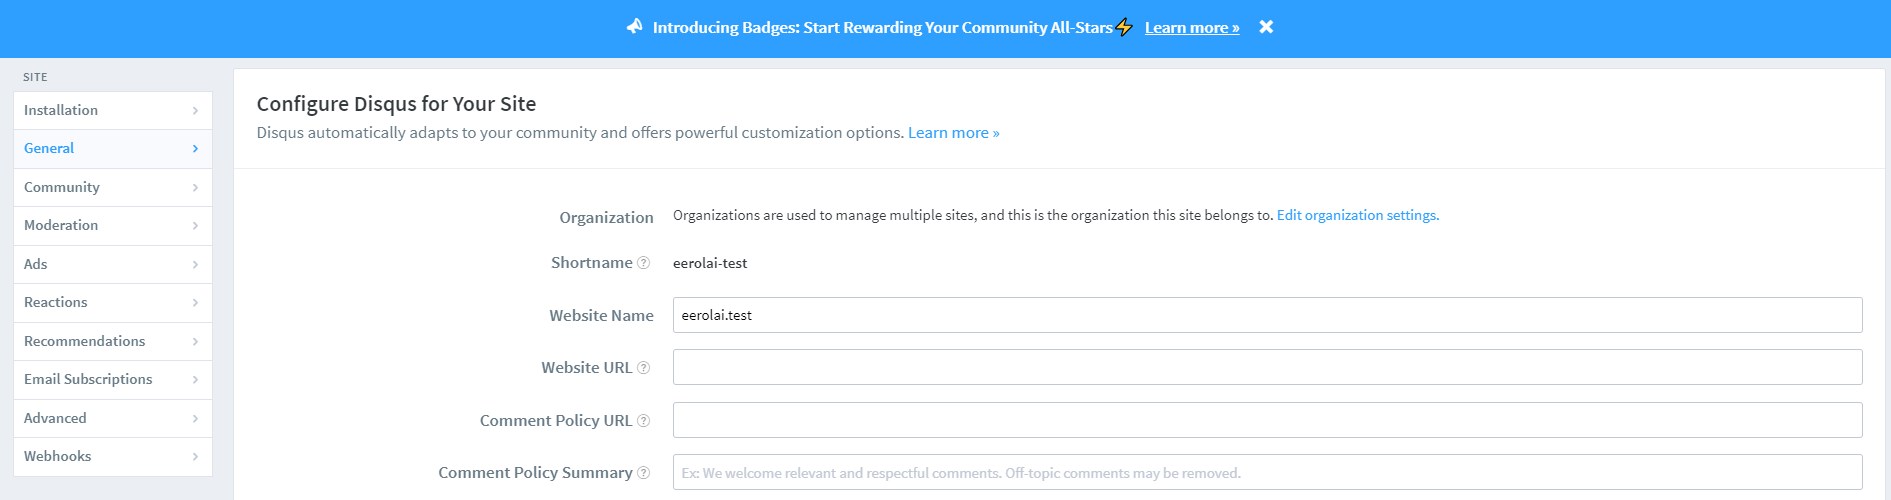
Task: Click the Website Name field label
Action: [x=601, y=315]
